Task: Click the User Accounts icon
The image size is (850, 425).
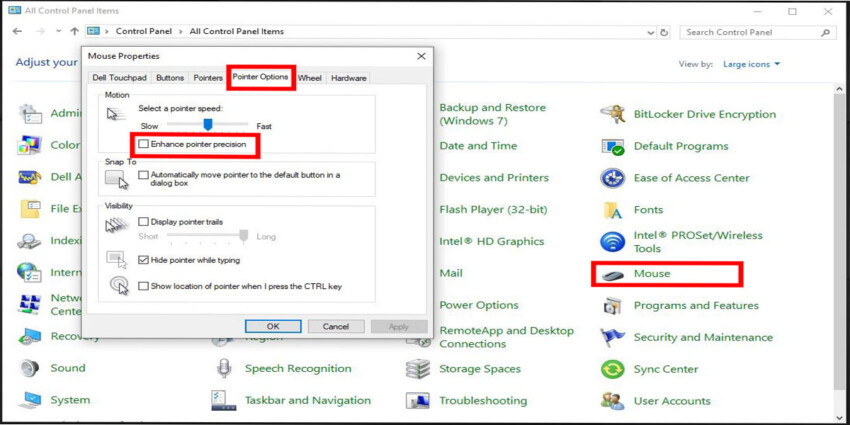Action: pyautogui.click(x=613, y=401)
